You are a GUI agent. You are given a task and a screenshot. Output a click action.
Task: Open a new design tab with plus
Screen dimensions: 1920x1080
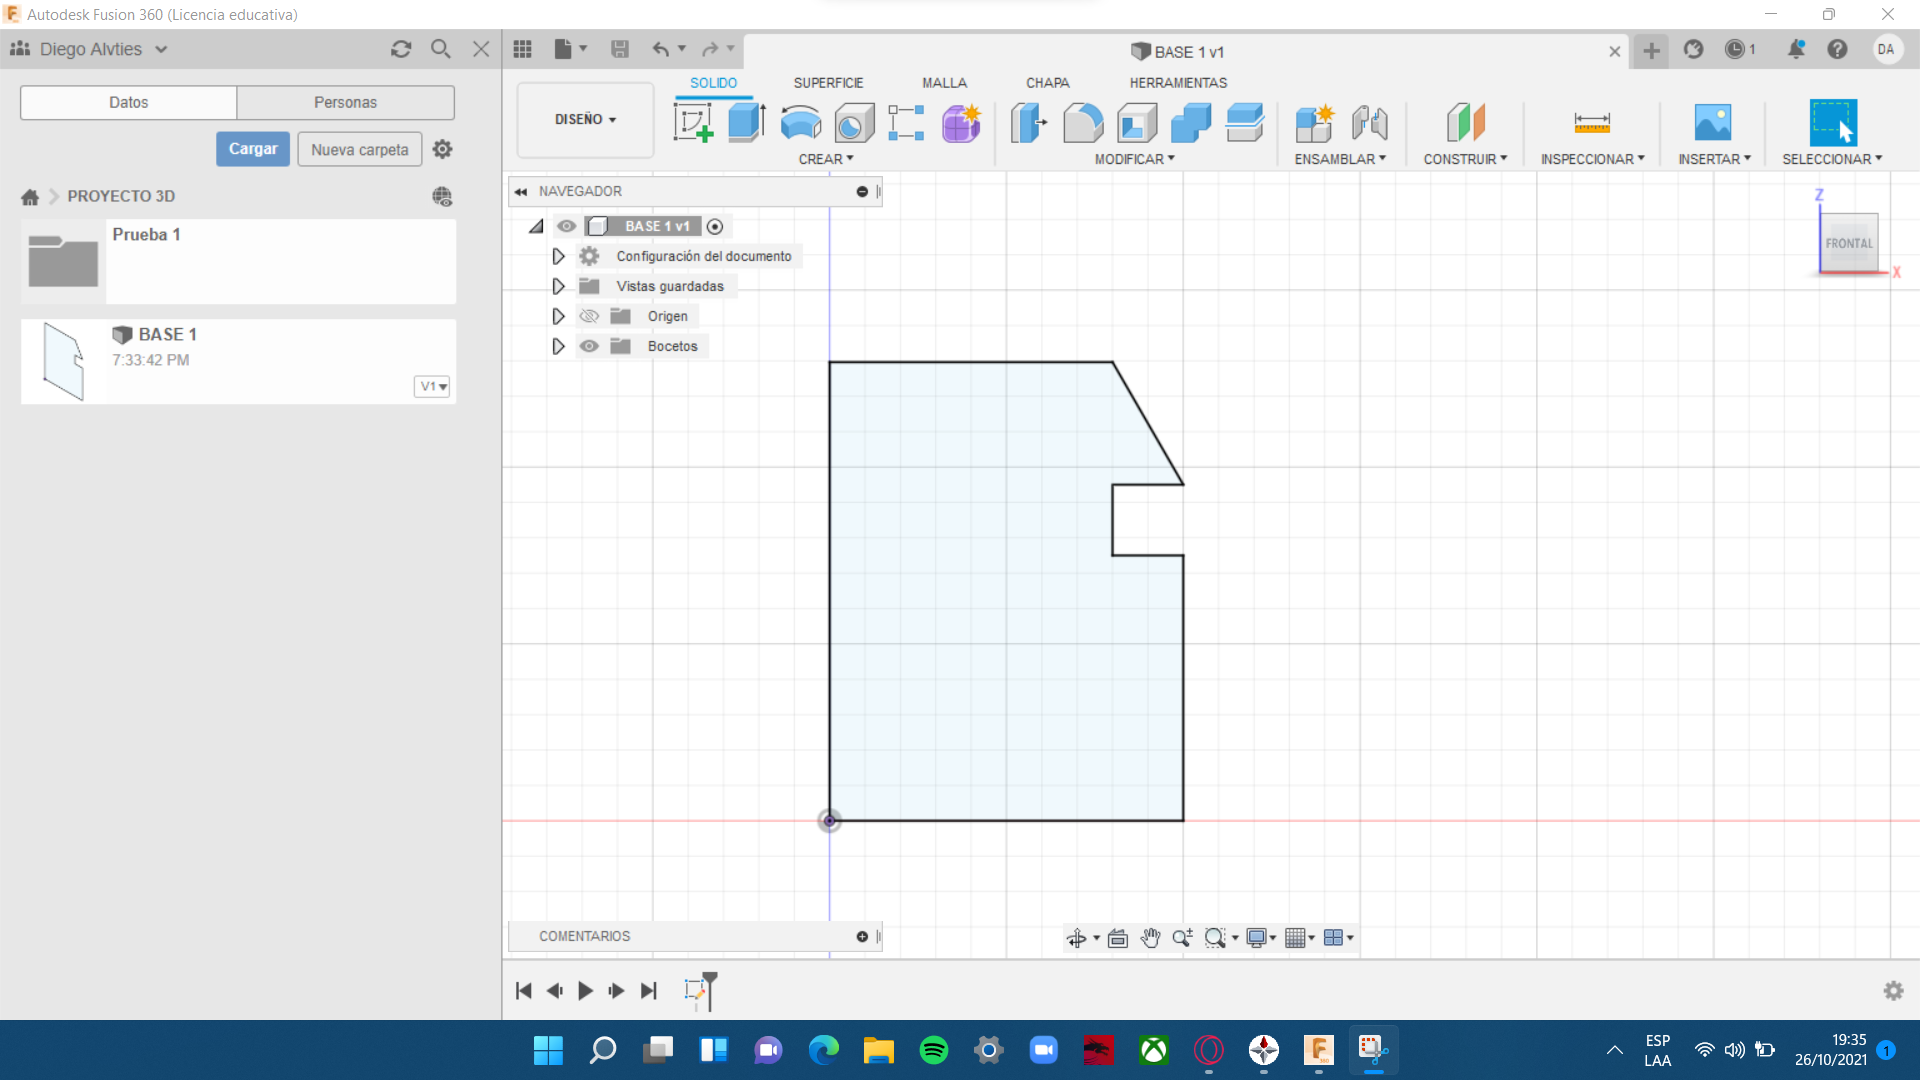tap(1651, 50)
